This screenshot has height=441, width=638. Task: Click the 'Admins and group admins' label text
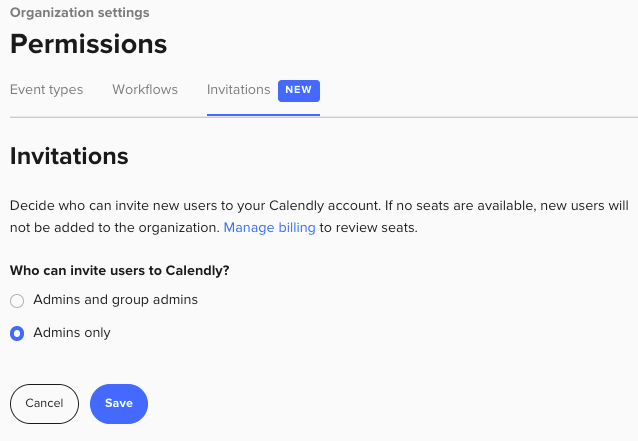pyautogui.click(x=115, y=300)
